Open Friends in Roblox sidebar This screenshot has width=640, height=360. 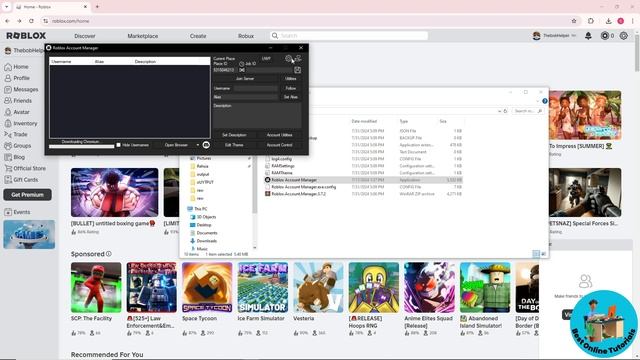(18, 100)
